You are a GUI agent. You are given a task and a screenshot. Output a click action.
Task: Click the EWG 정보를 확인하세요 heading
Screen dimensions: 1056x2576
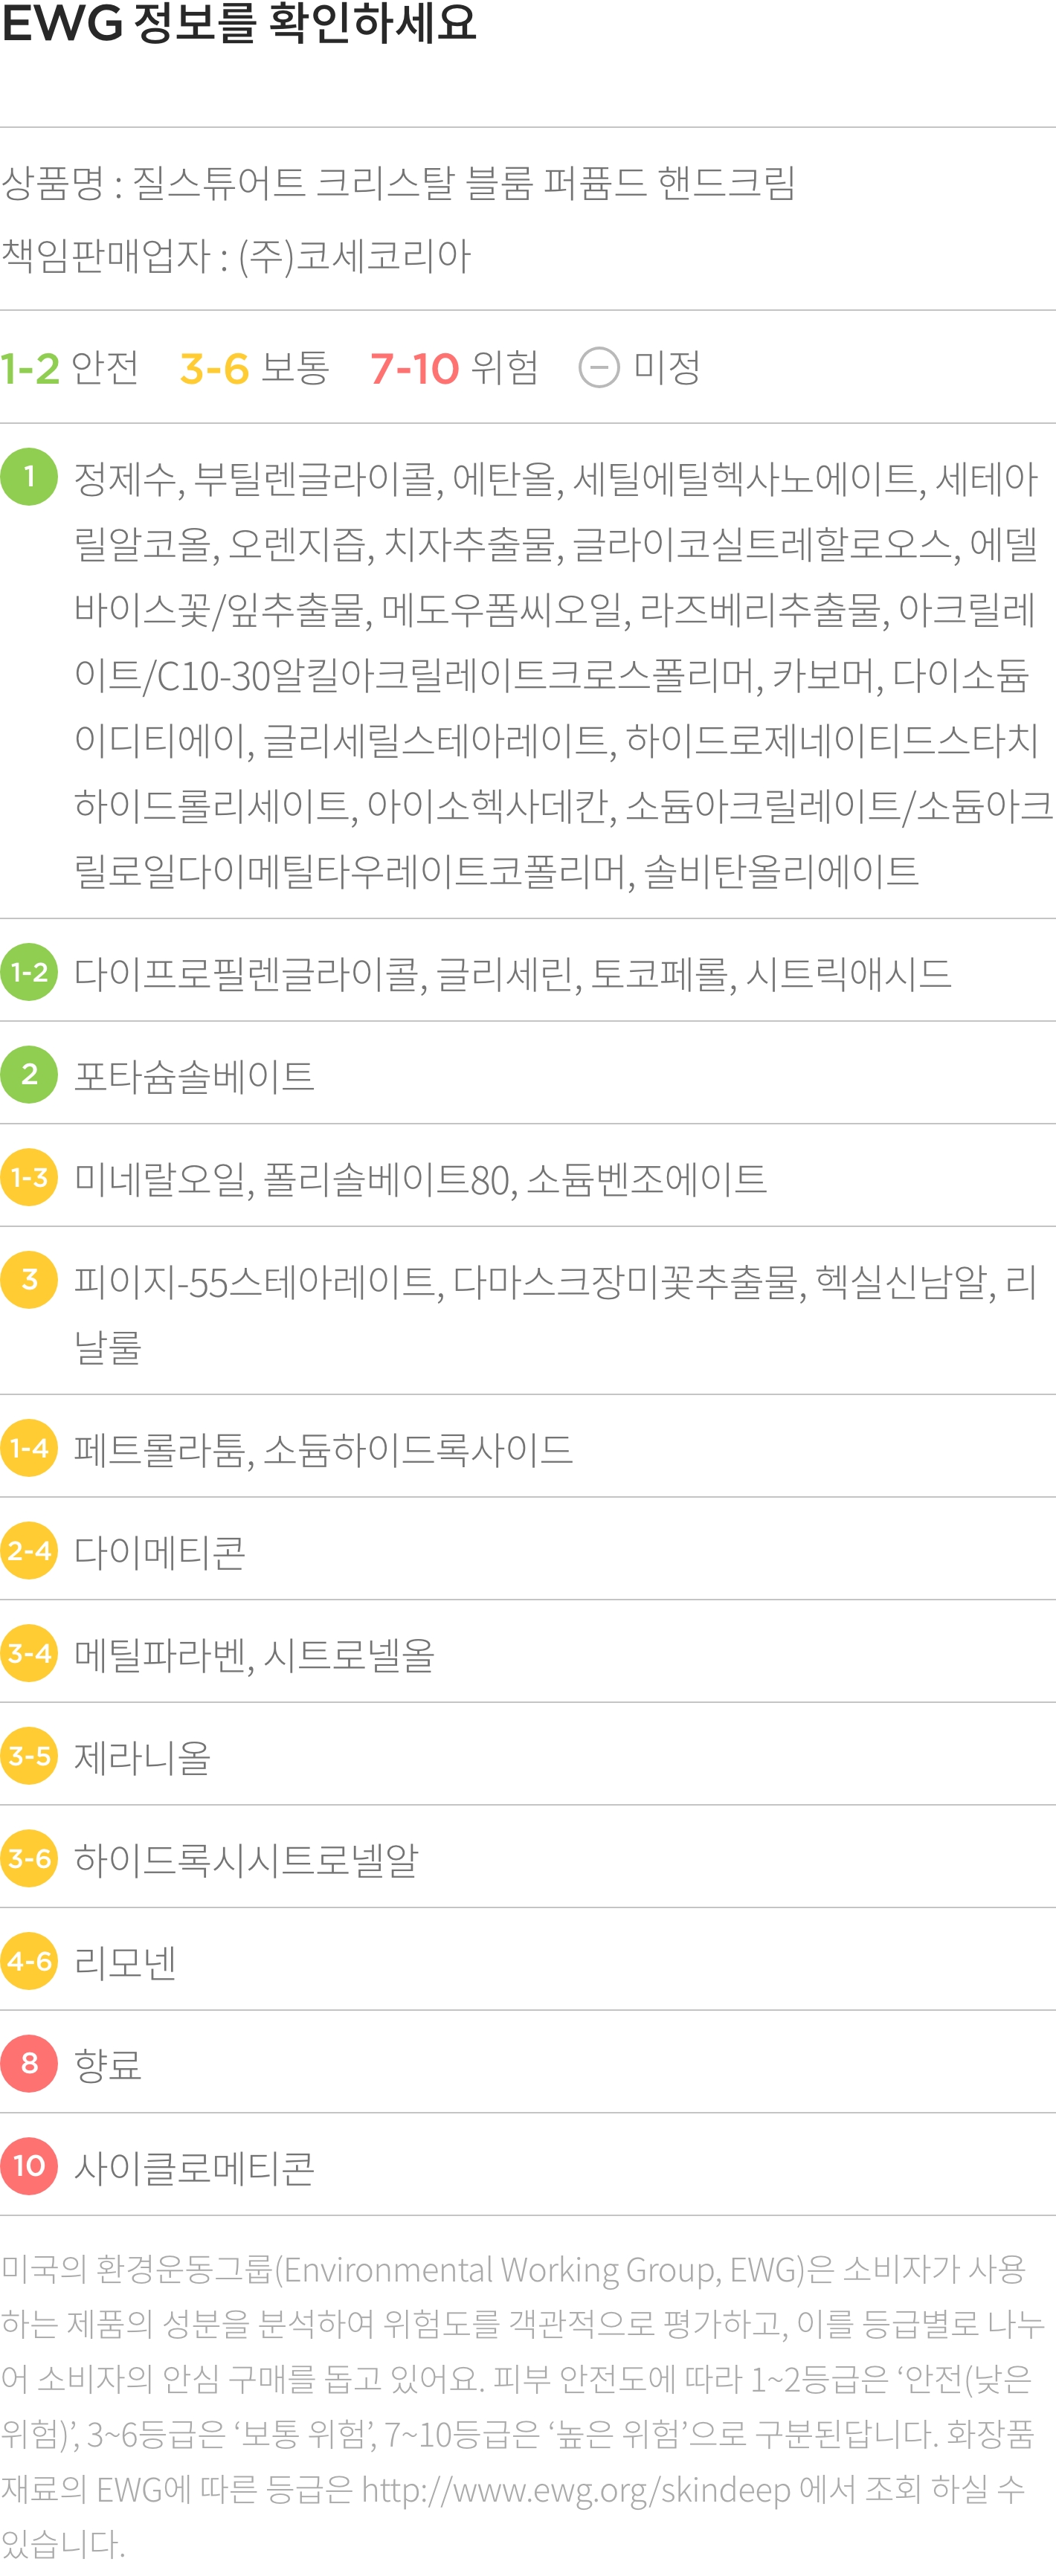(239, 23)
